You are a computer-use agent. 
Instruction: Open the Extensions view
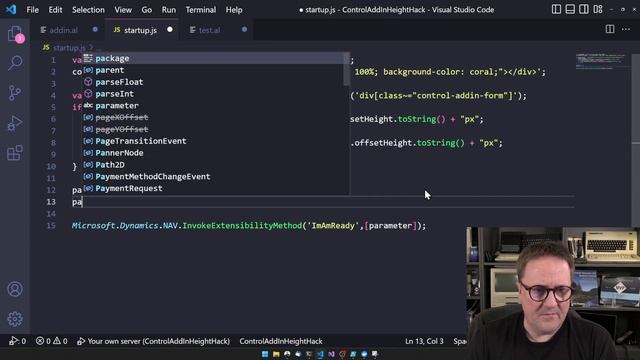click(15, 153)
